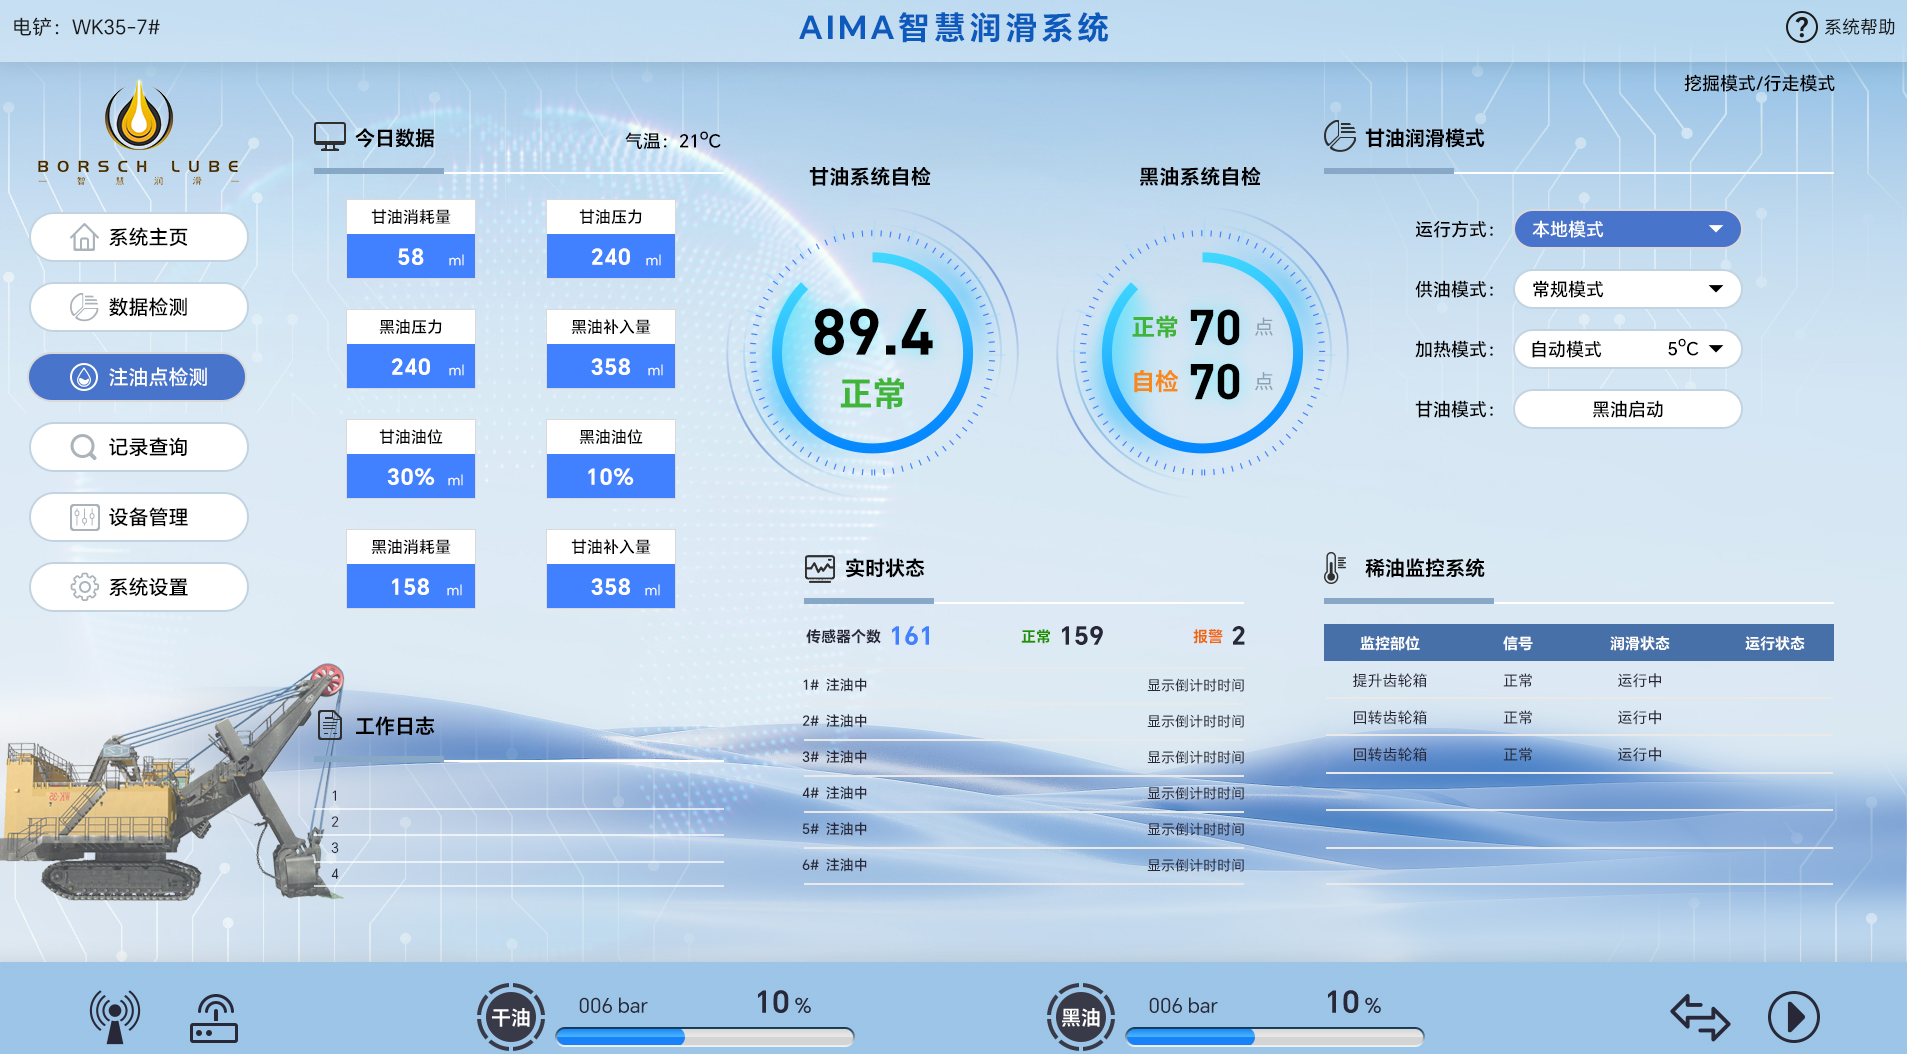The height and width of the screenshot is (1054, 1907).
Task: Click the play button at bottom right
Action: (x=1793, y=1017)
